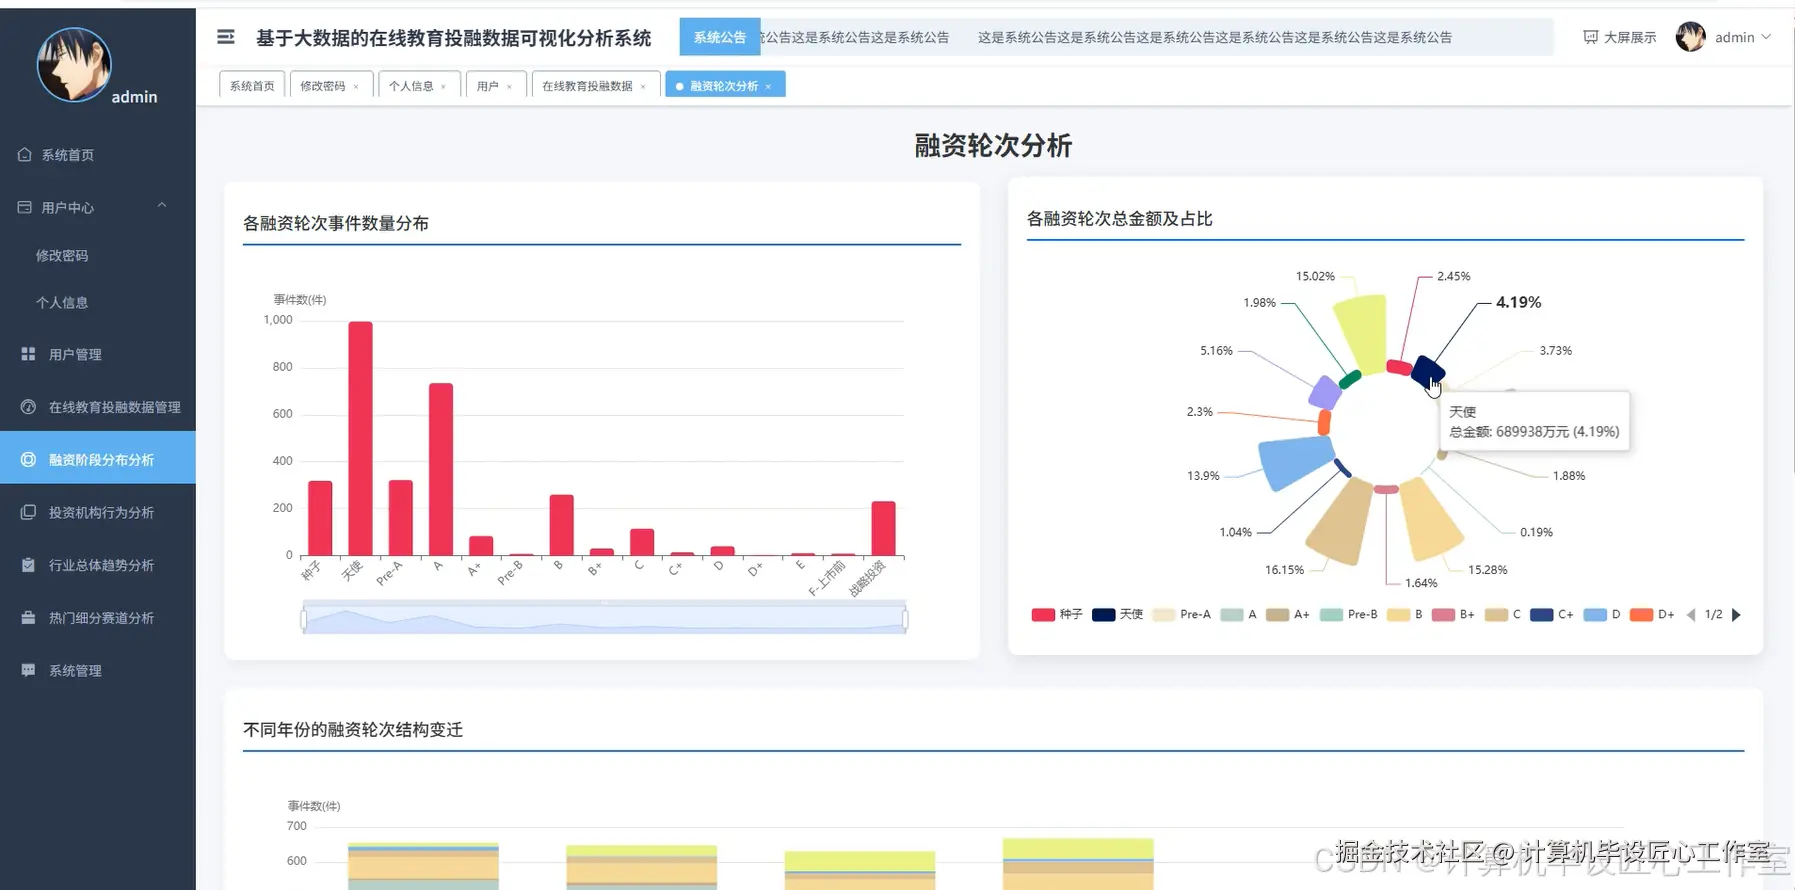Open the admin account dropdown
Screen dimensions: 1795x890
[1724, 37]
